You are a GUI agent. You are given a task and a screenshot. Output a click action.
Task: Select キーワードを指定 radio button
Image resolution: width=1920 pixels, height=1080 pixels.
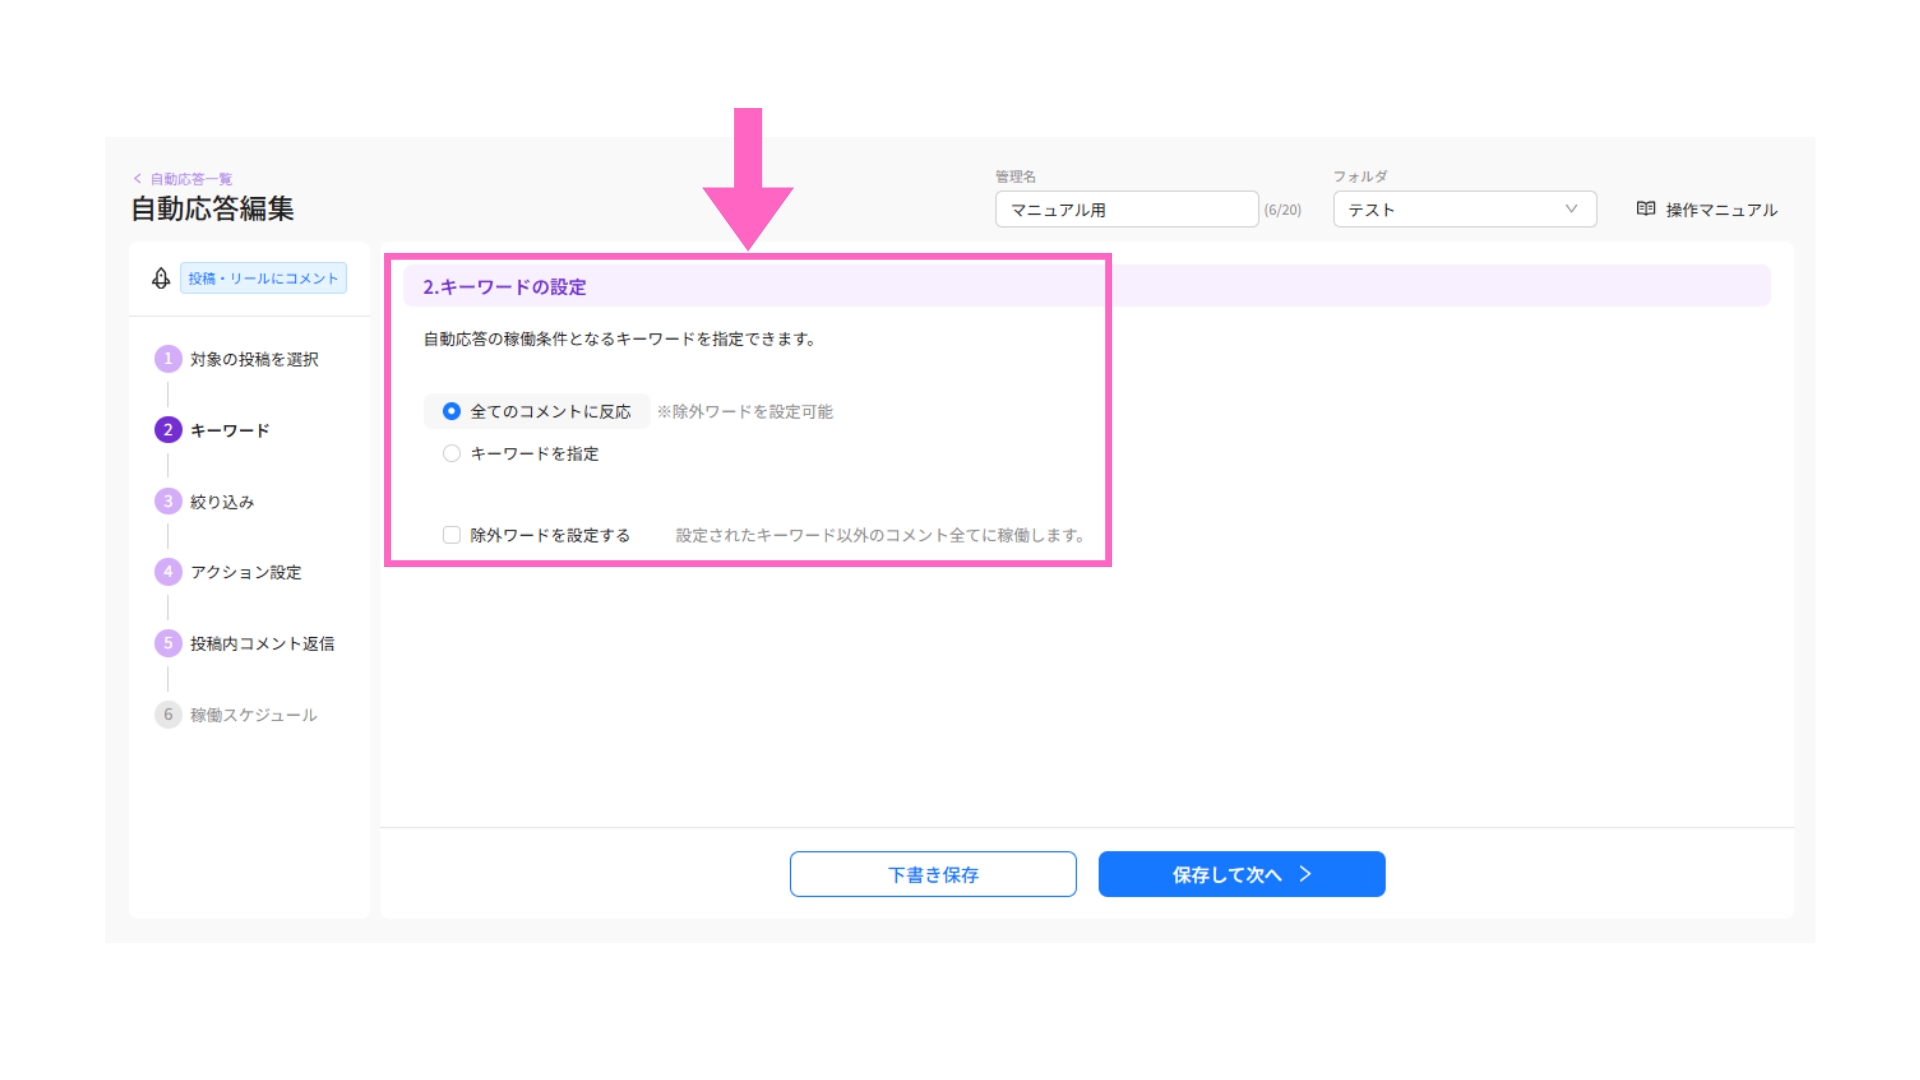[452, 453]
